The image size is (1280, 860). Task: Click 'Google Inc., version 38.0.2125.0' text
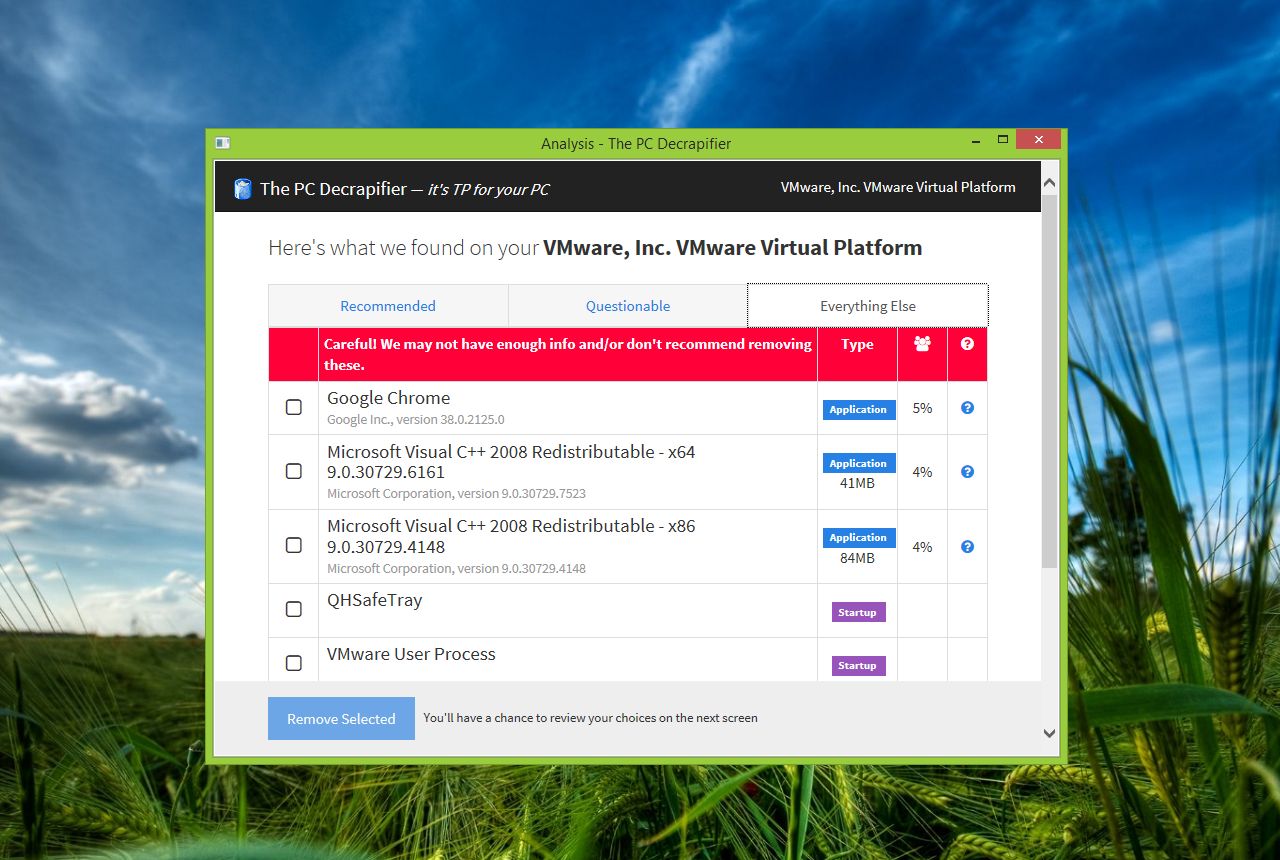click(x=416, y=420)
